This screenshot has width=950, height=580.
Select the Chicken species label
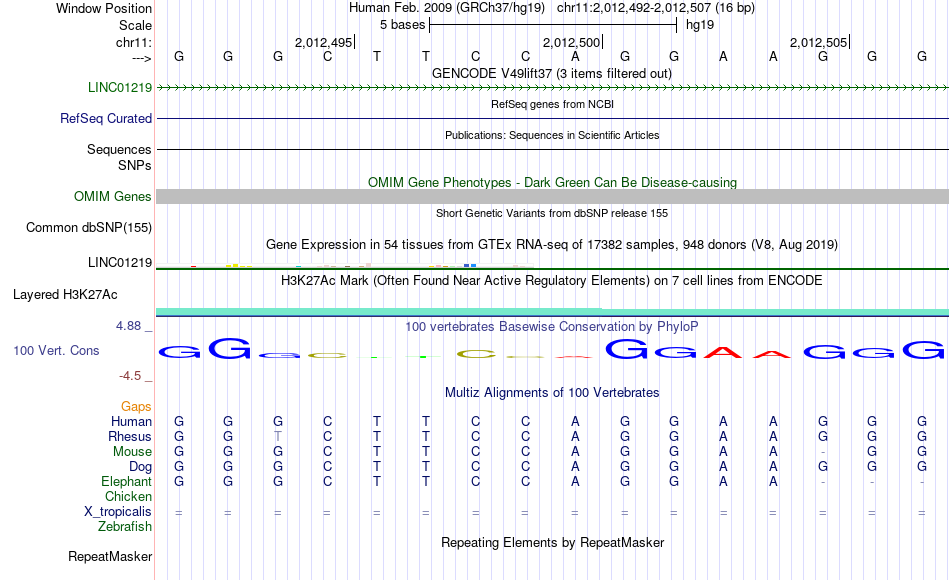click(128, 496)
